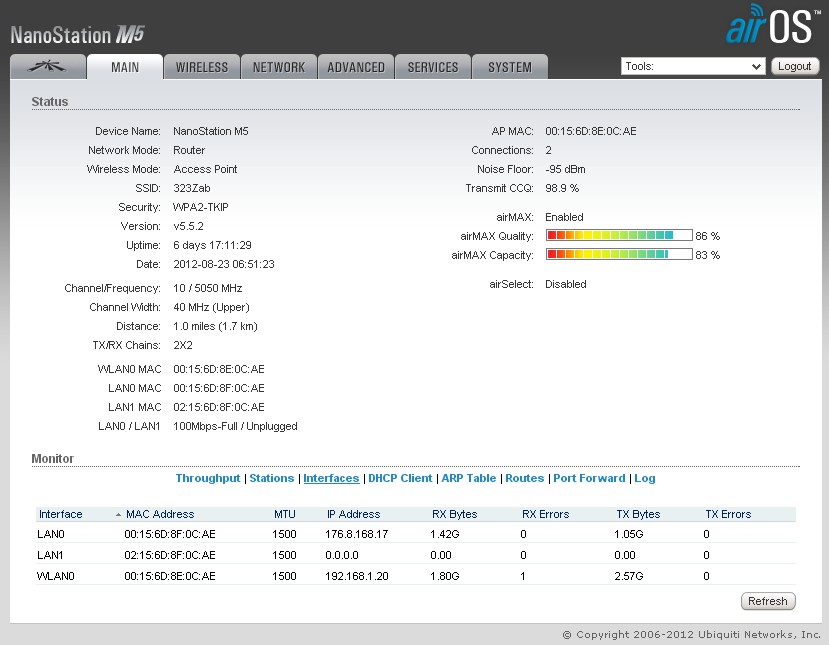Open the Throughput monitor link
The height and width of the screenshot is (645, 829).
point(208,478)
